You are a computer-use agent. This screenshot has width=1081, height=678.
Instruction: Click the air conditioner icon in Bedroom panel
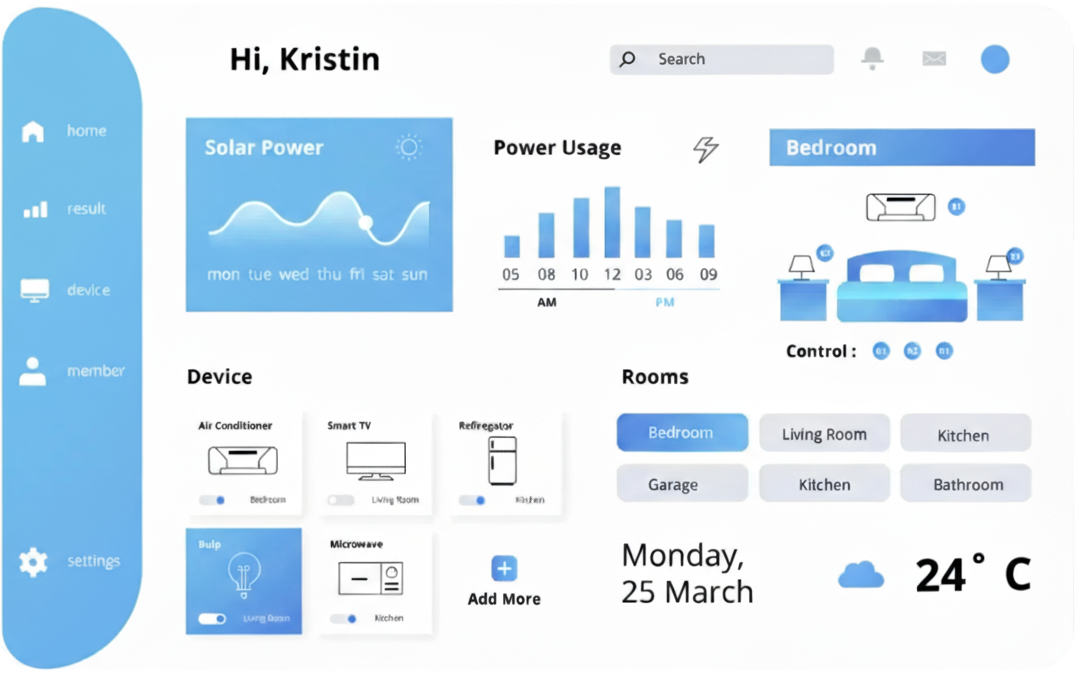point(900,207)
